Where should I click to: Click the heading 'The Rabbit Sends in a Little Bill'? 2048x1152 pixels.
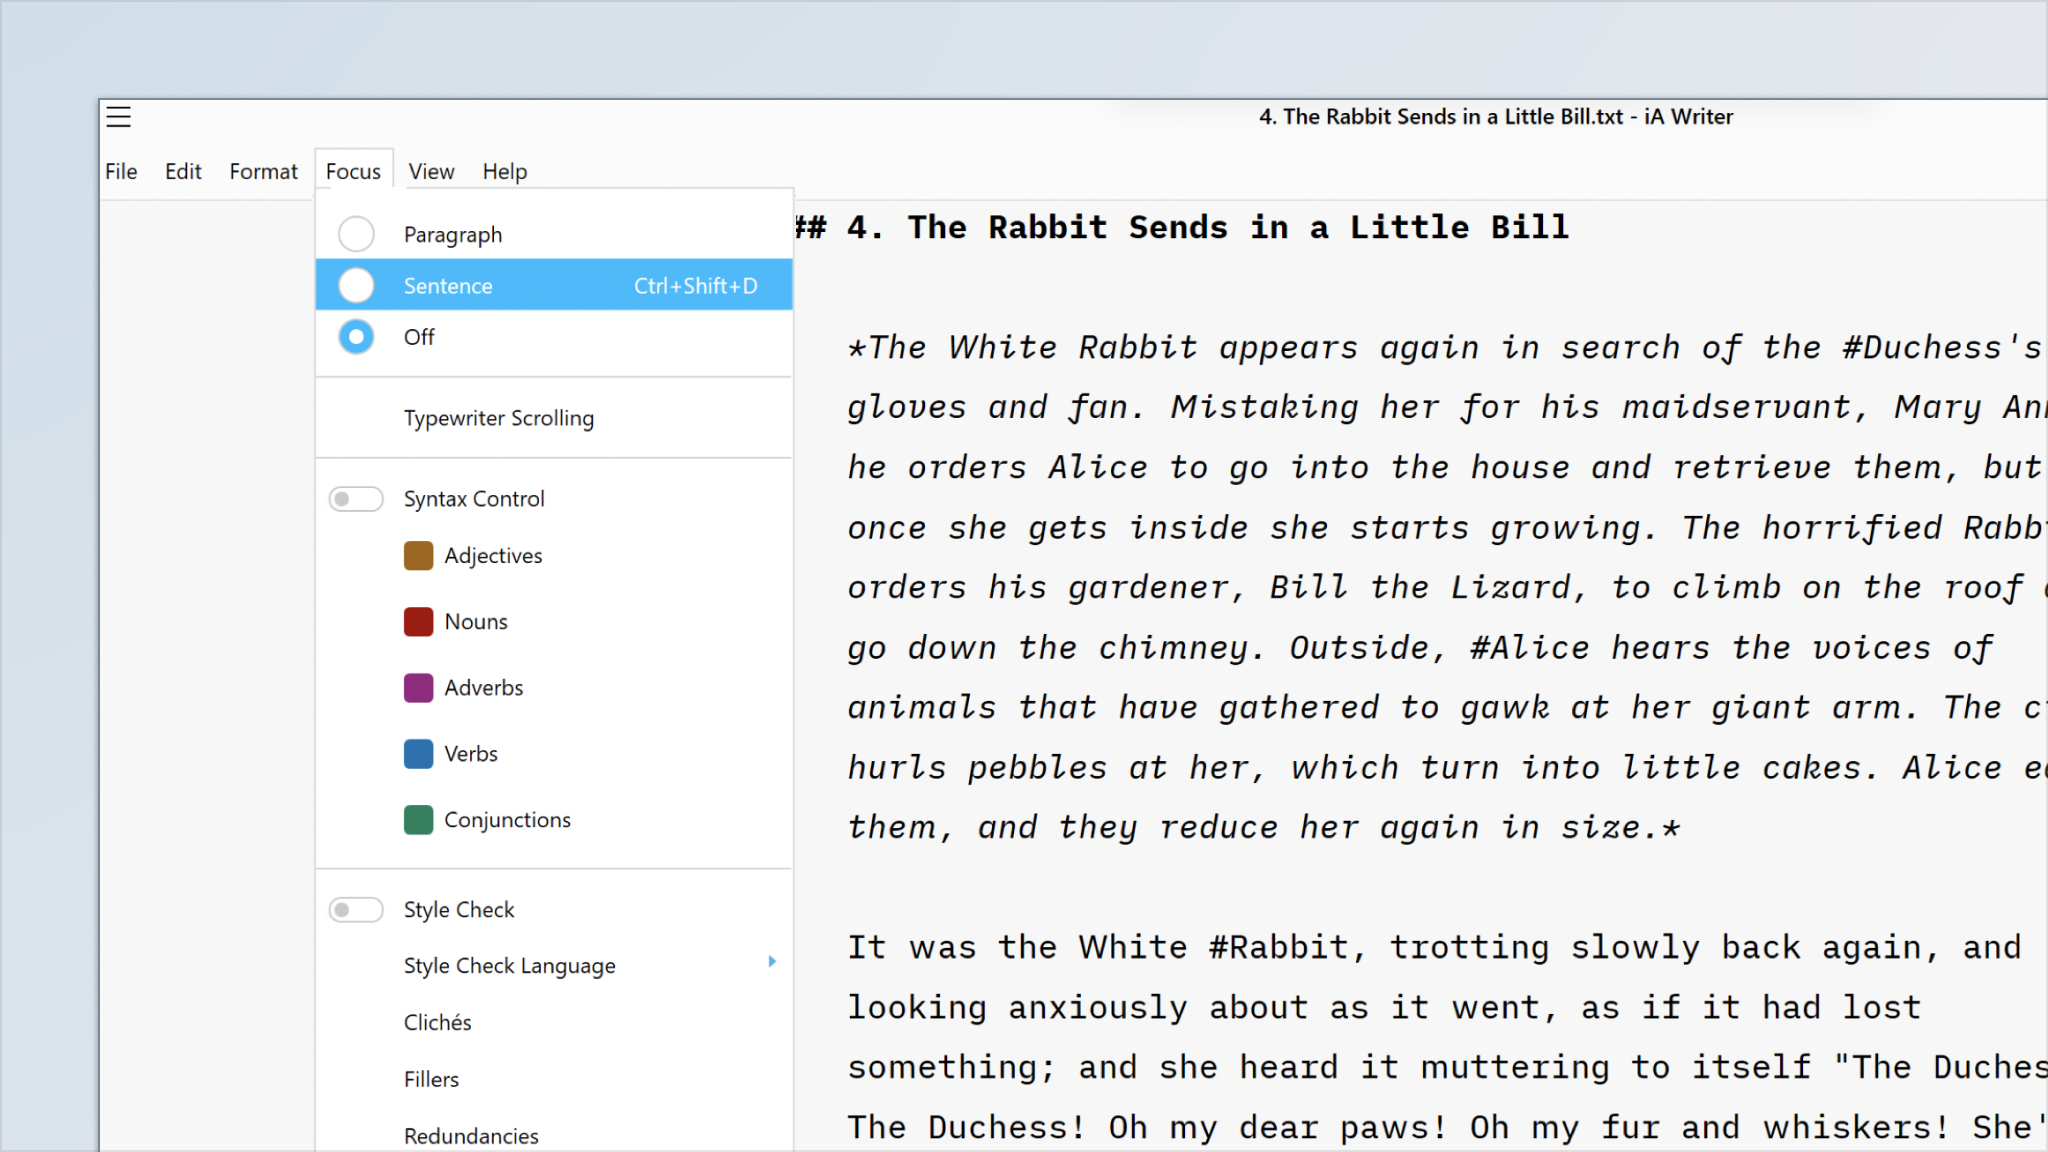[1238, 227]
